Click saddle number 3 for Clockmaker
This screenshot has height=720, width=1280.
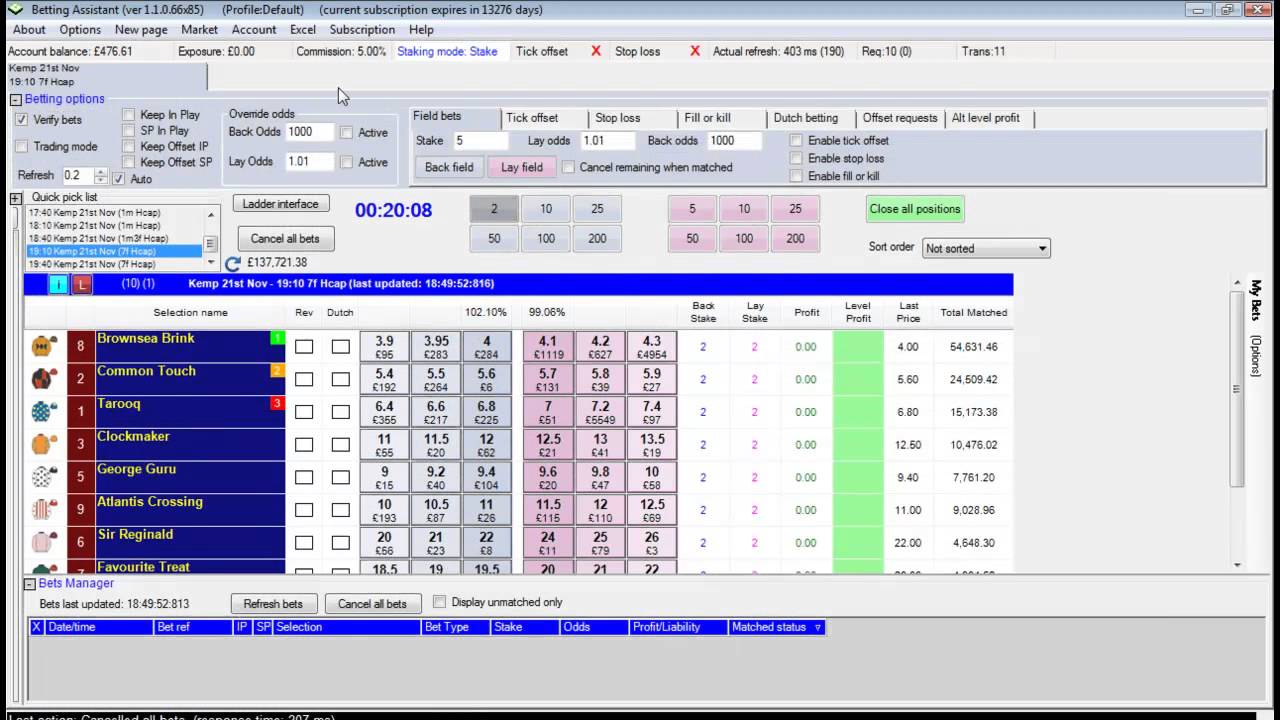(81, 444)
